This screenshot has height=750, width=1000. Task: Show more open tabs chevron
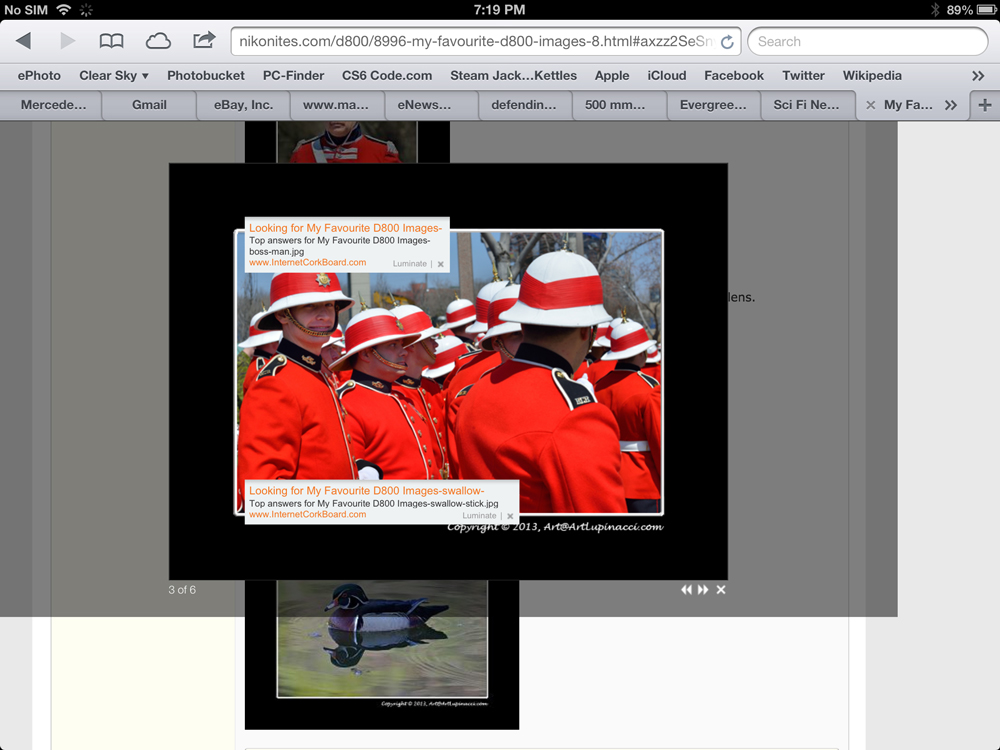(x=951, y=105)
